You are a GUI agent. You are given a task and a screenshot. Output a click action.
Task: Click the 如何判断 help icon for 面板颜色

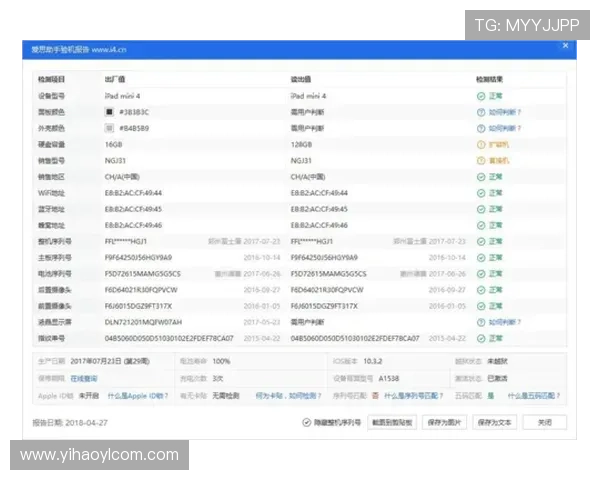tap(481, 112)
